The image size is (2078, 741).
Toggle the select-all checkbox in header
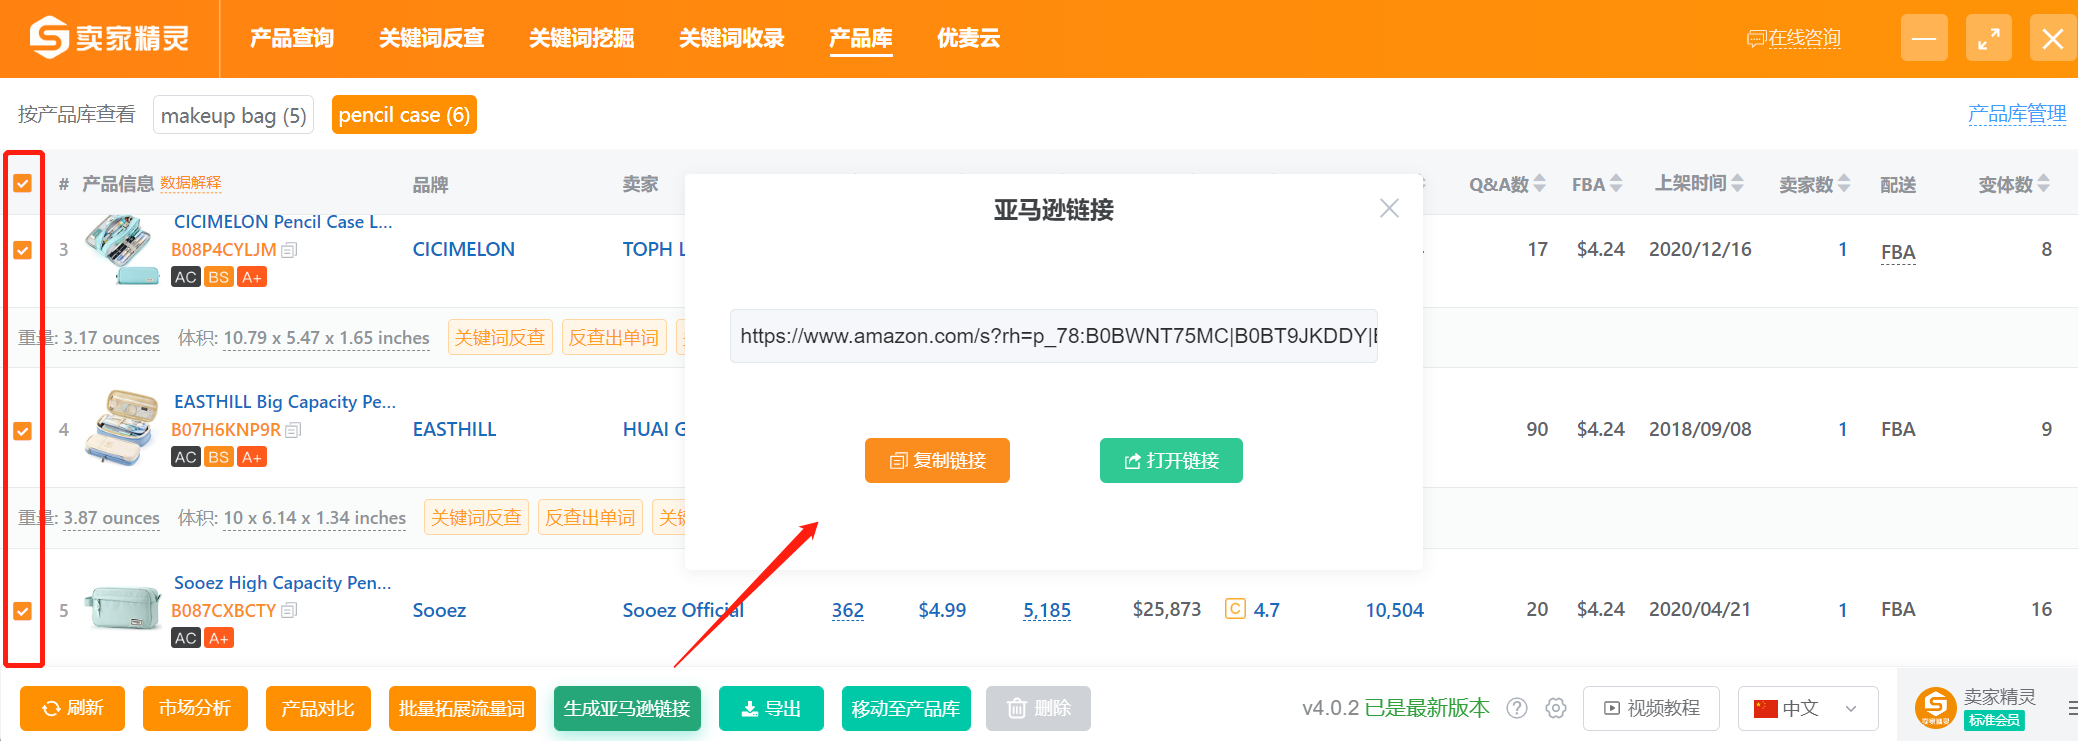coord(23,183)
